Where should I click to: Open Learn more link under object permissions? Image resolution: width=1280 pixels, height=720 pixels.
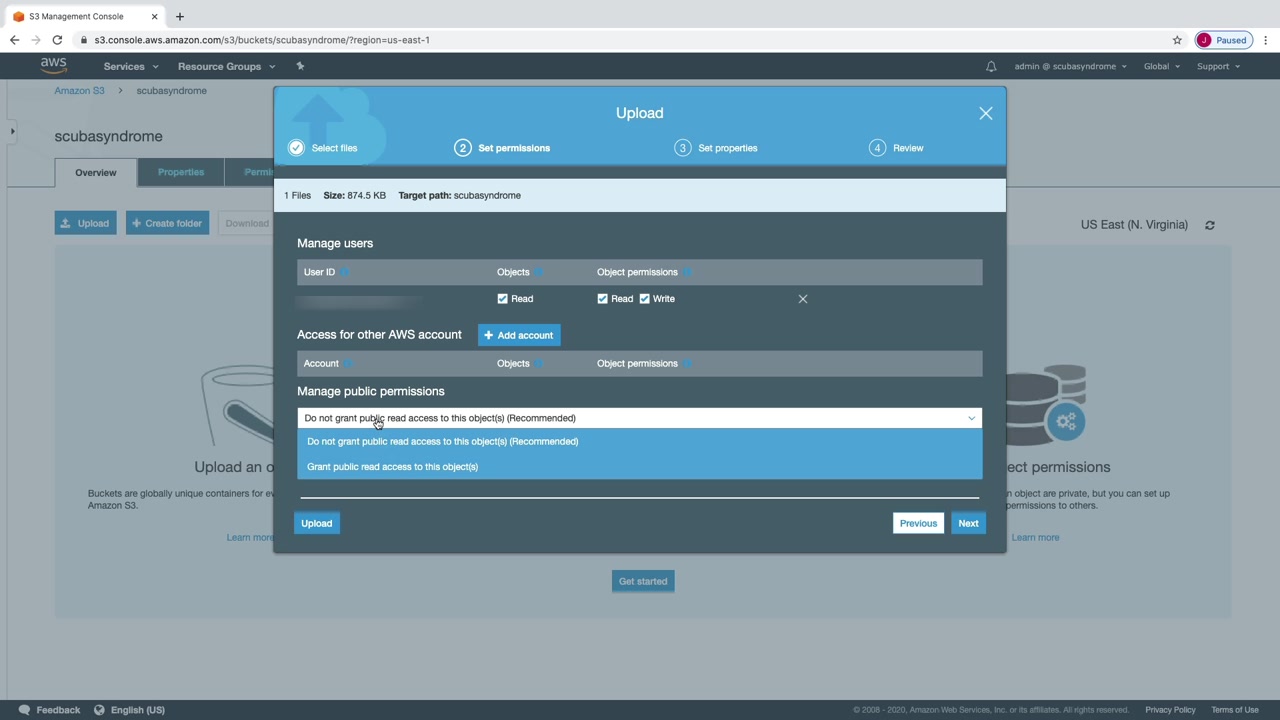point(1035,538)
